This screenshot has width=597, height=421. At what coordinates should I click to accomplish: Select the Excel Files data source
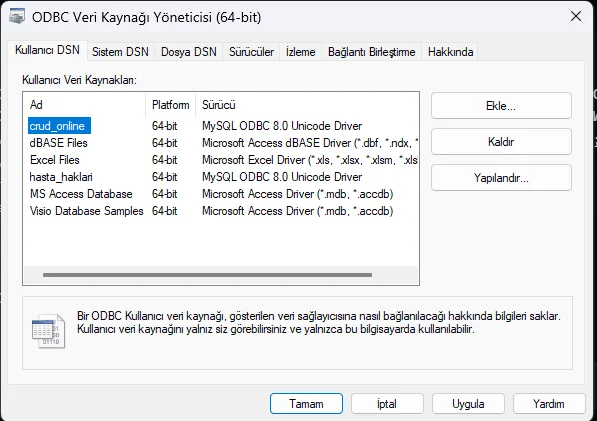tap(55, 160)
